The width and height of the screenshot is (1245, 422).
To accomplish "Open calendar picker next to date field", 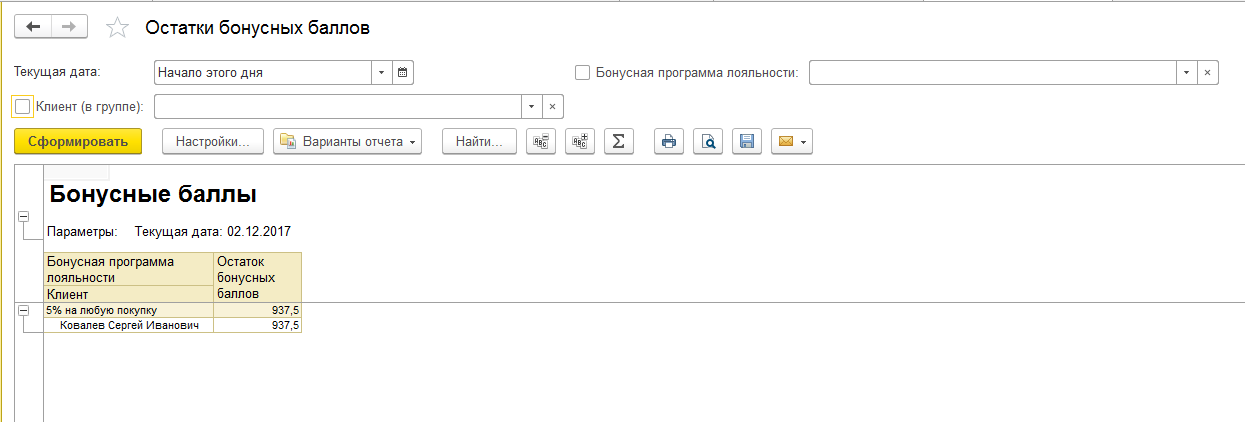I will click(x=403, y=73).
